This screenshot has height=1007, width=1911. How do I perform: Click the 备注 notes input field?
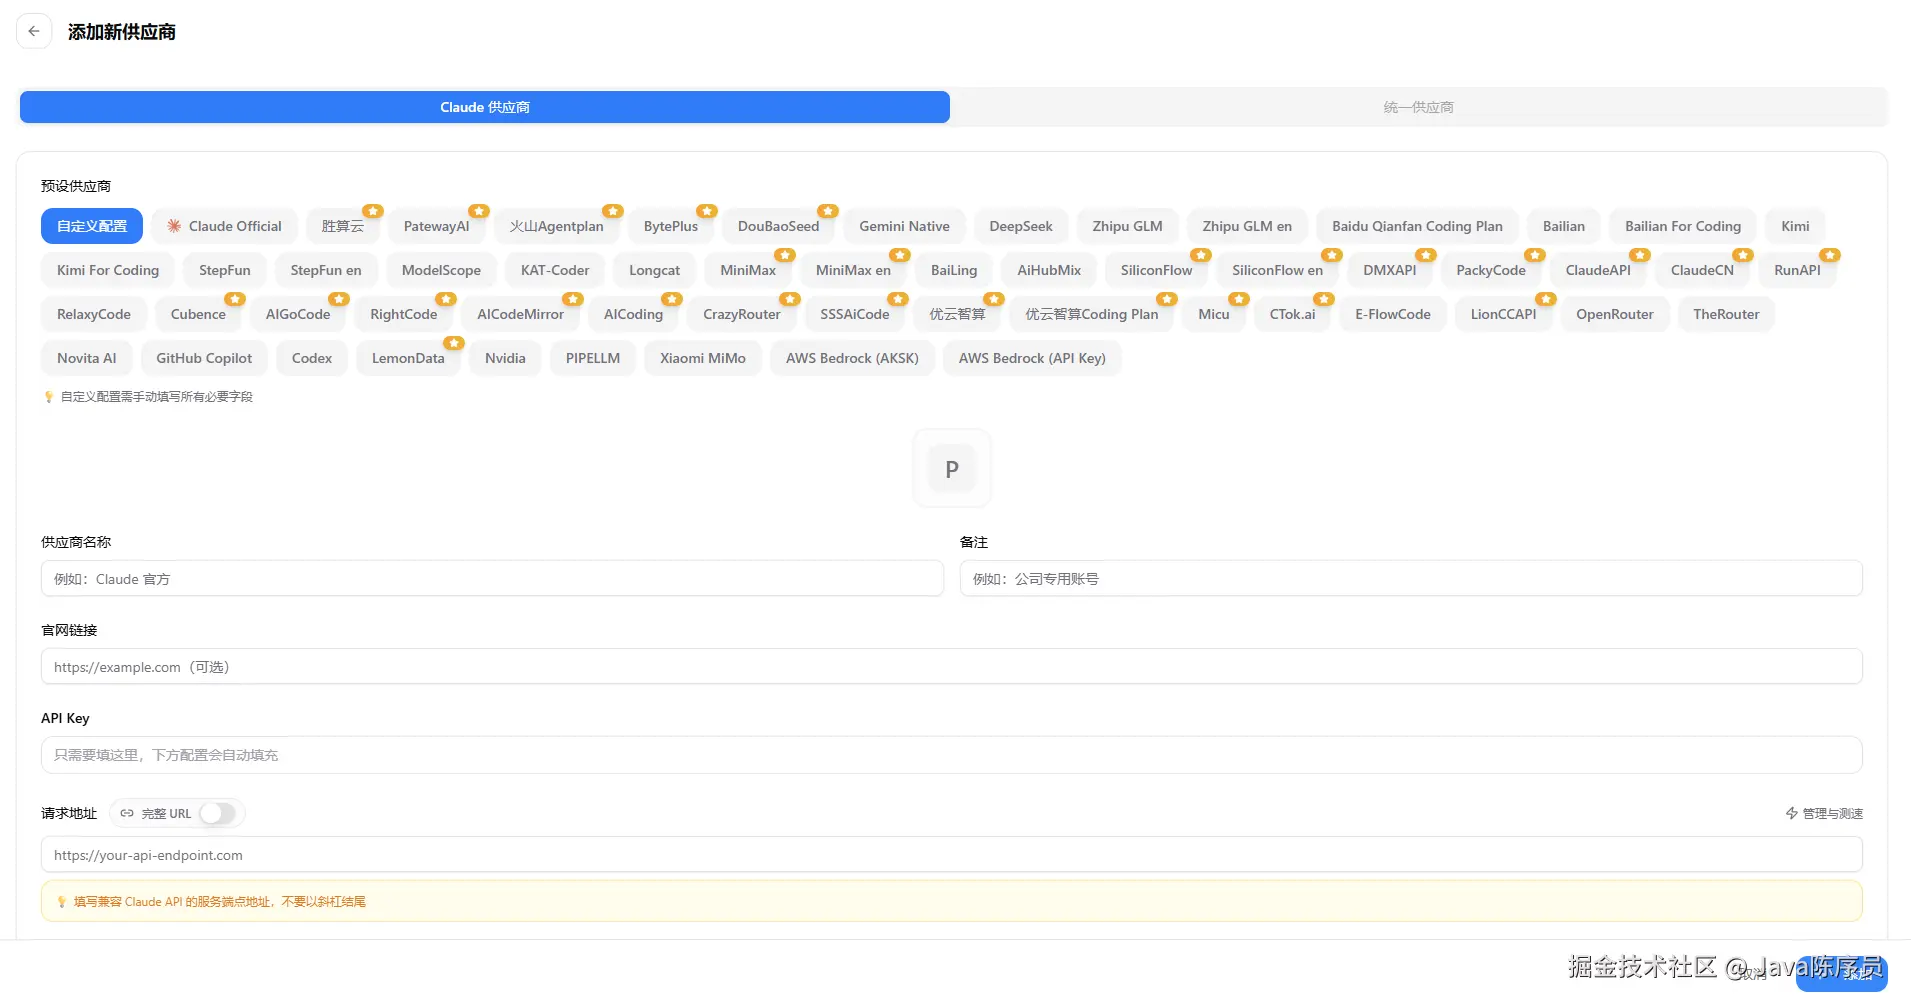(x=1411, y=578)
